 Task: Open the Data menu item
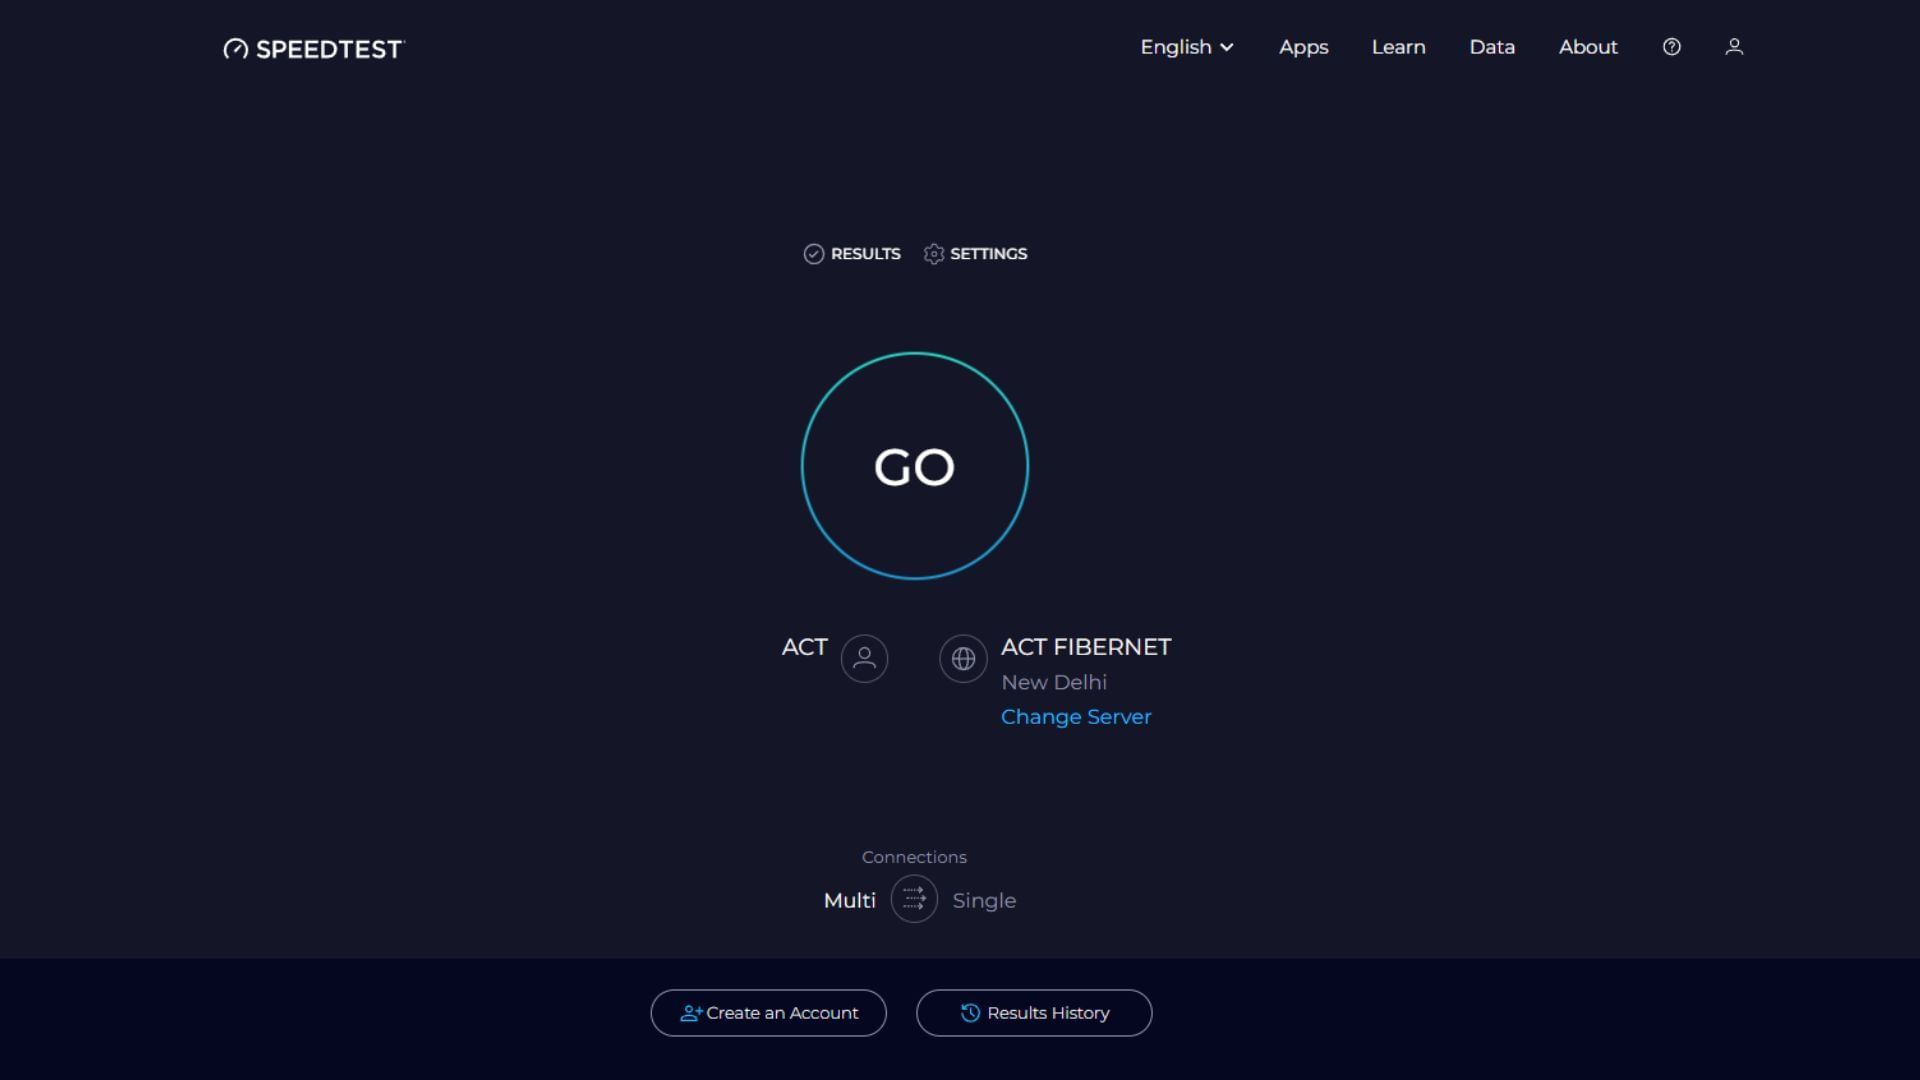[1492, 47]
